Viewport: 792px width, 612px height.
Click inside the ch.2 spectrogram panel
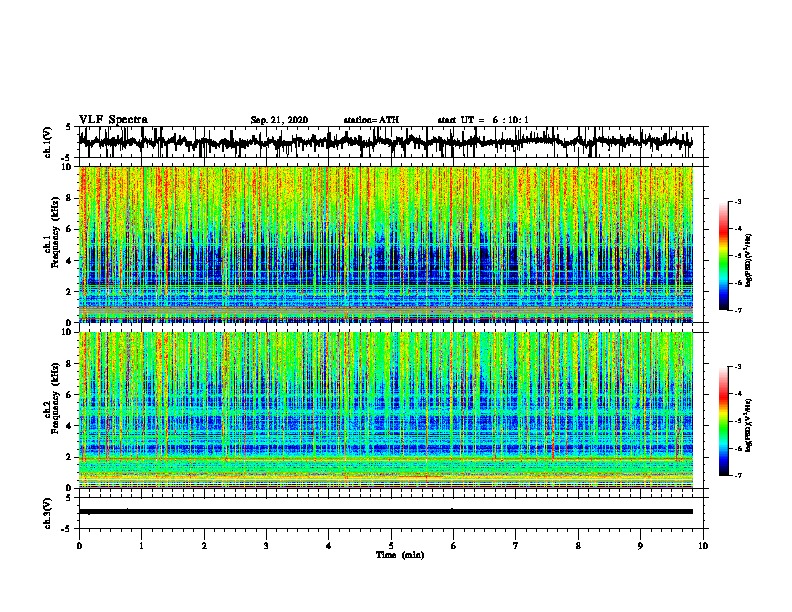click(x=386, y=410)
